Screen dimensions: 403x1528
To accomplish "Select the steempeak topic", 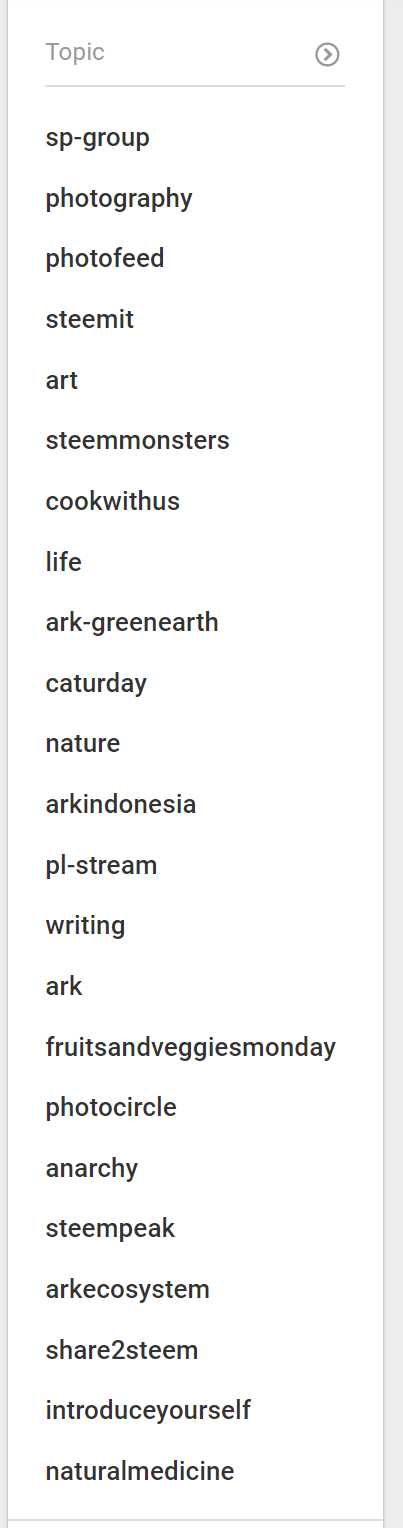I will click(x=110, y=1229).
